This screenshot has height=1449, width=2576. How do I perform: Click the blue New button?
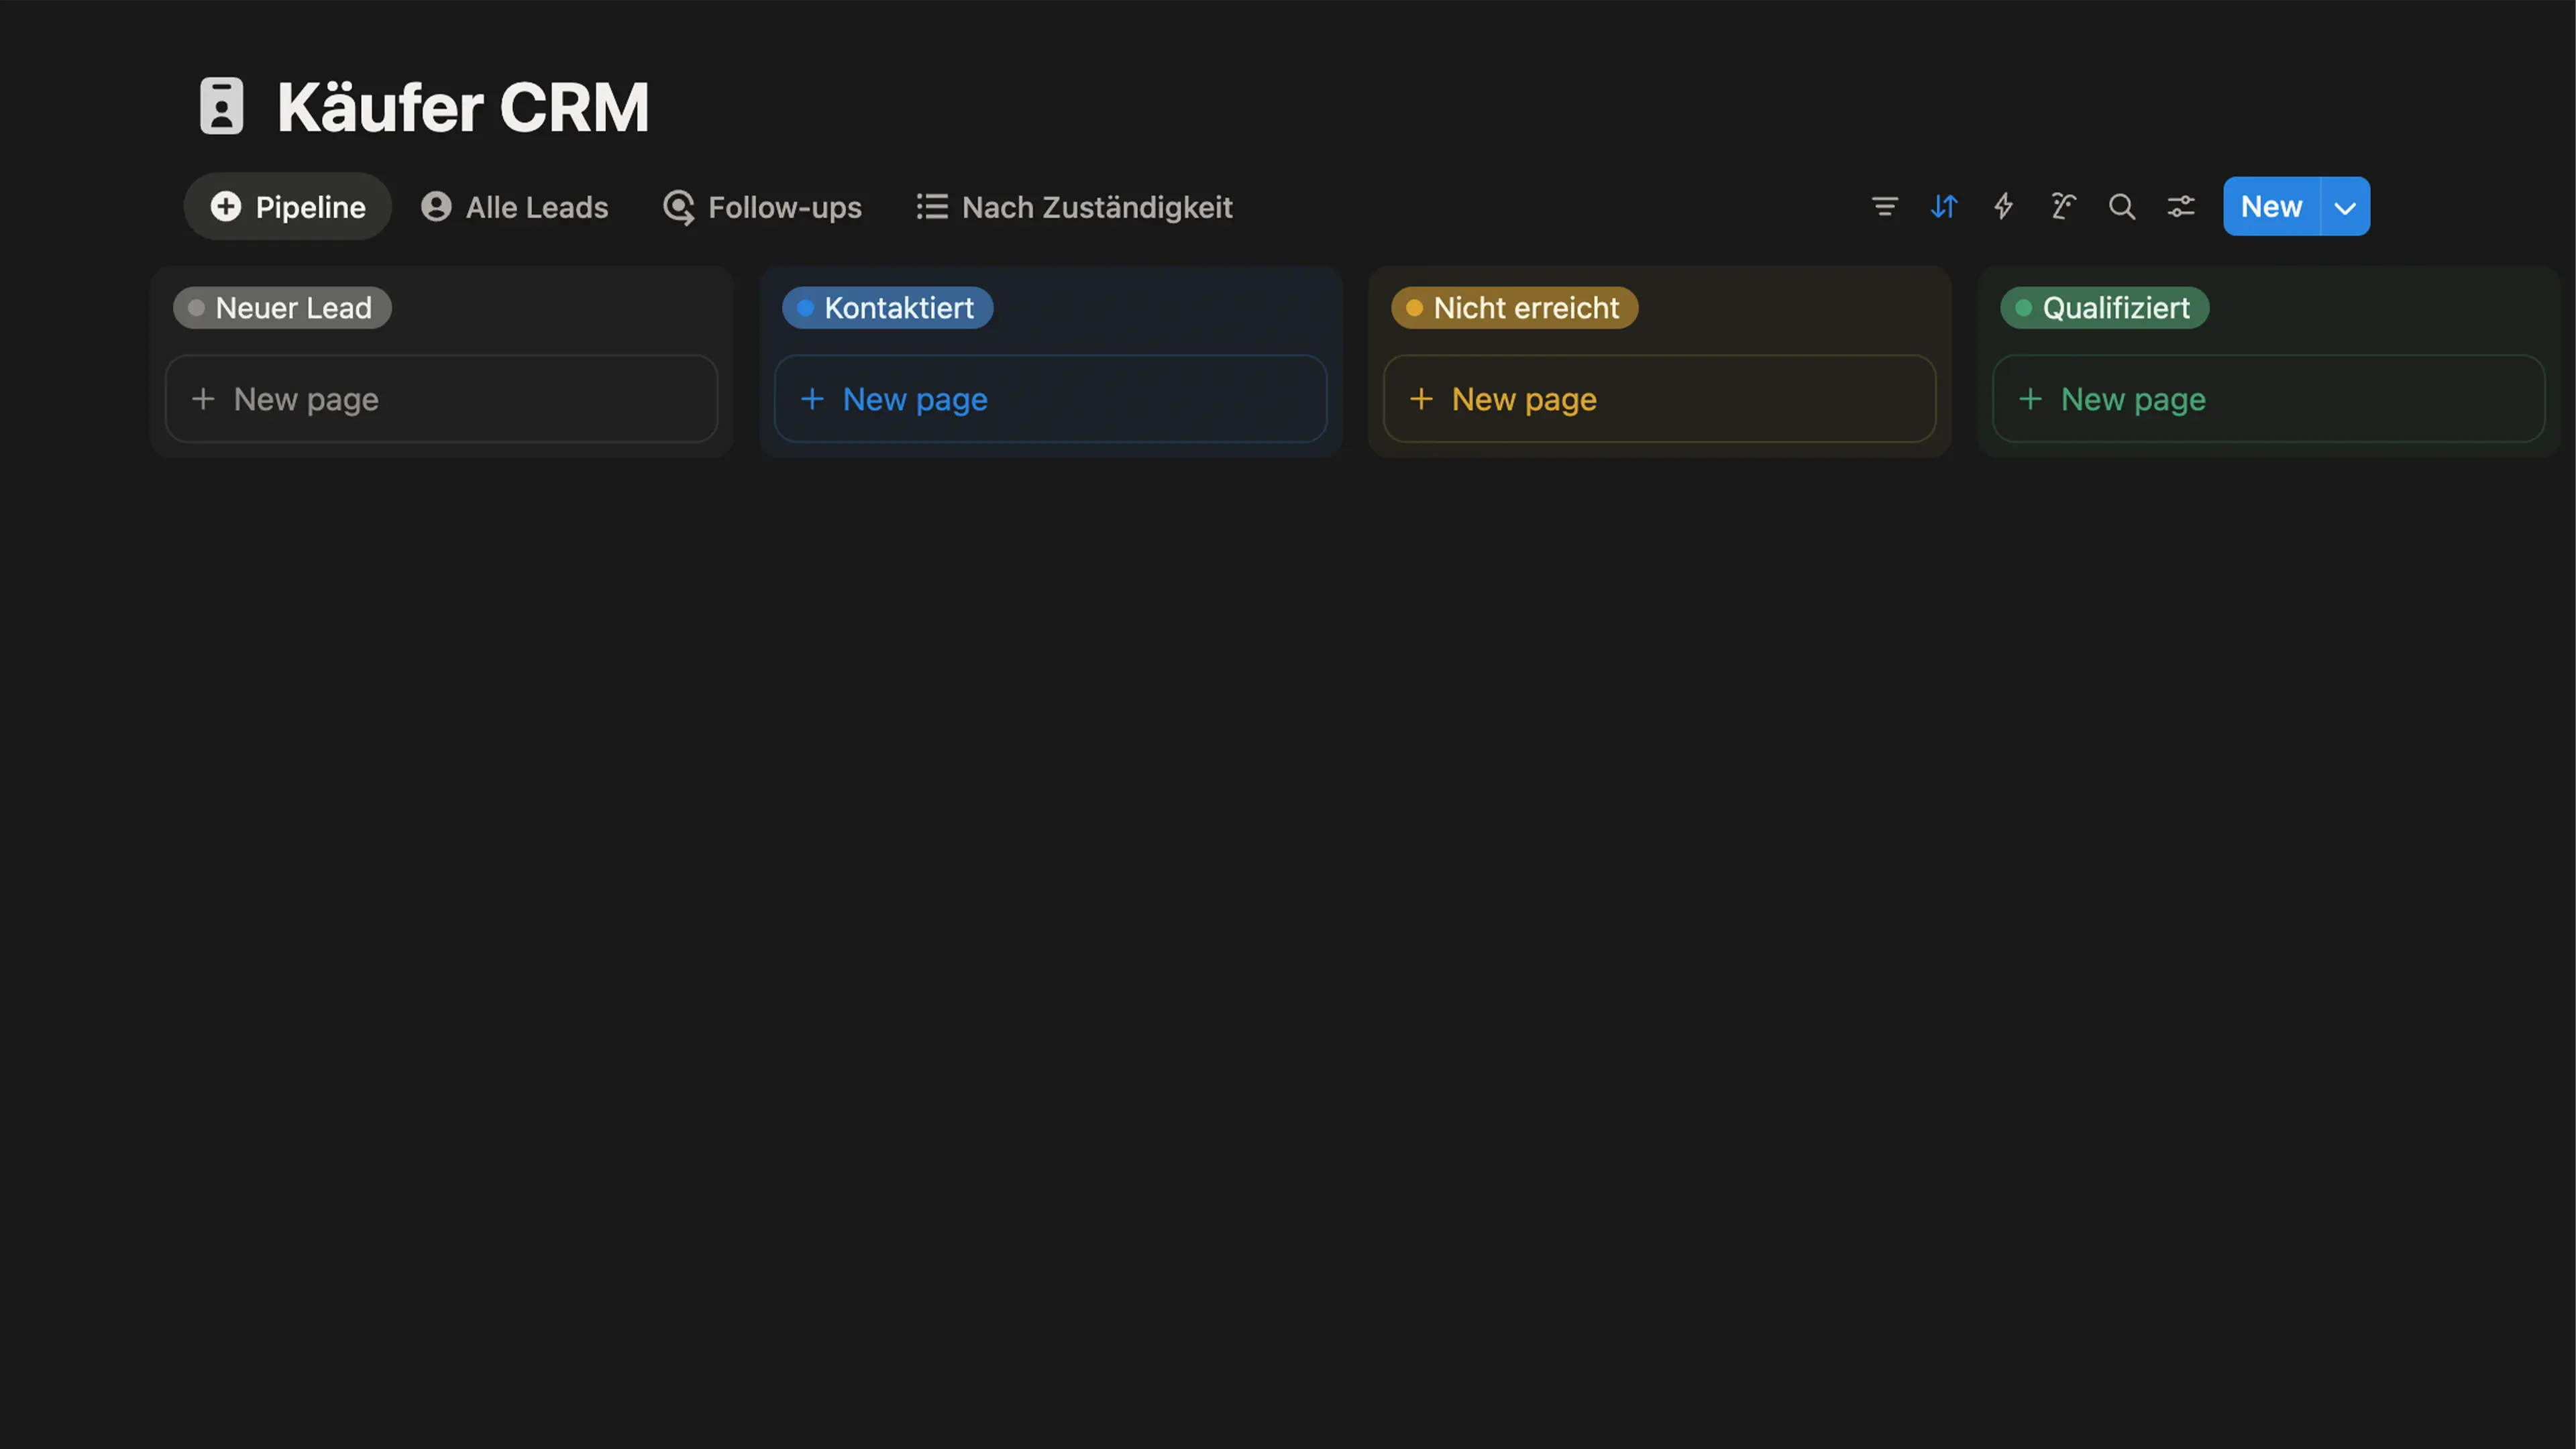[x=2271, y=207]
